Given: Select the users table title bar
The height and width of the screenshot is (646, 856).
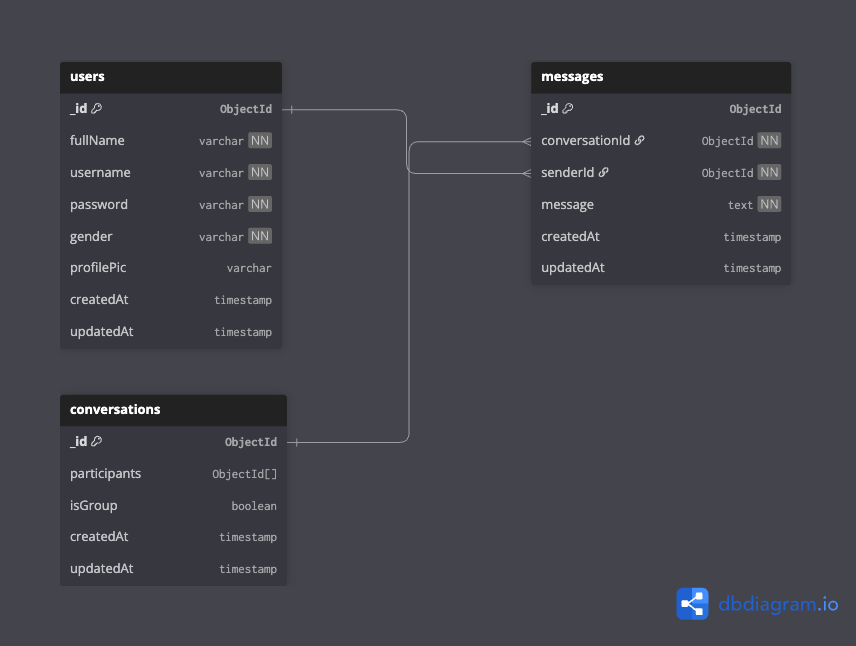Looking at the screenshot, I should click(x=170, y=76).
